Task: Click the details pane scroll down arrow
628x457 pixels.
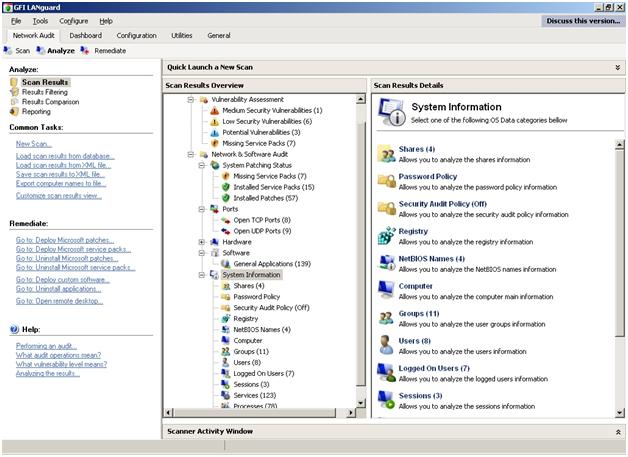Action: [x=620, y=413]
